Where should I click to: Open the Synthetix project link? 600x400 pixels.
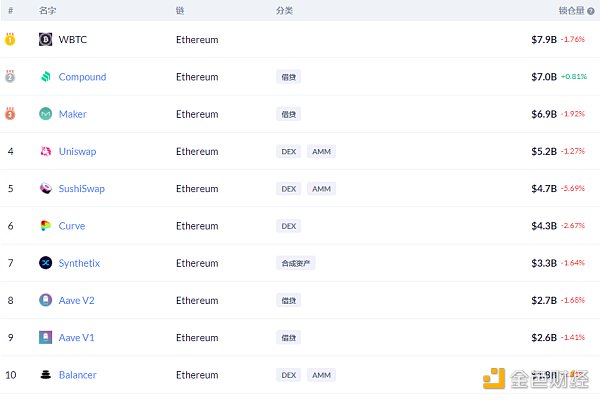pos(79,263)
